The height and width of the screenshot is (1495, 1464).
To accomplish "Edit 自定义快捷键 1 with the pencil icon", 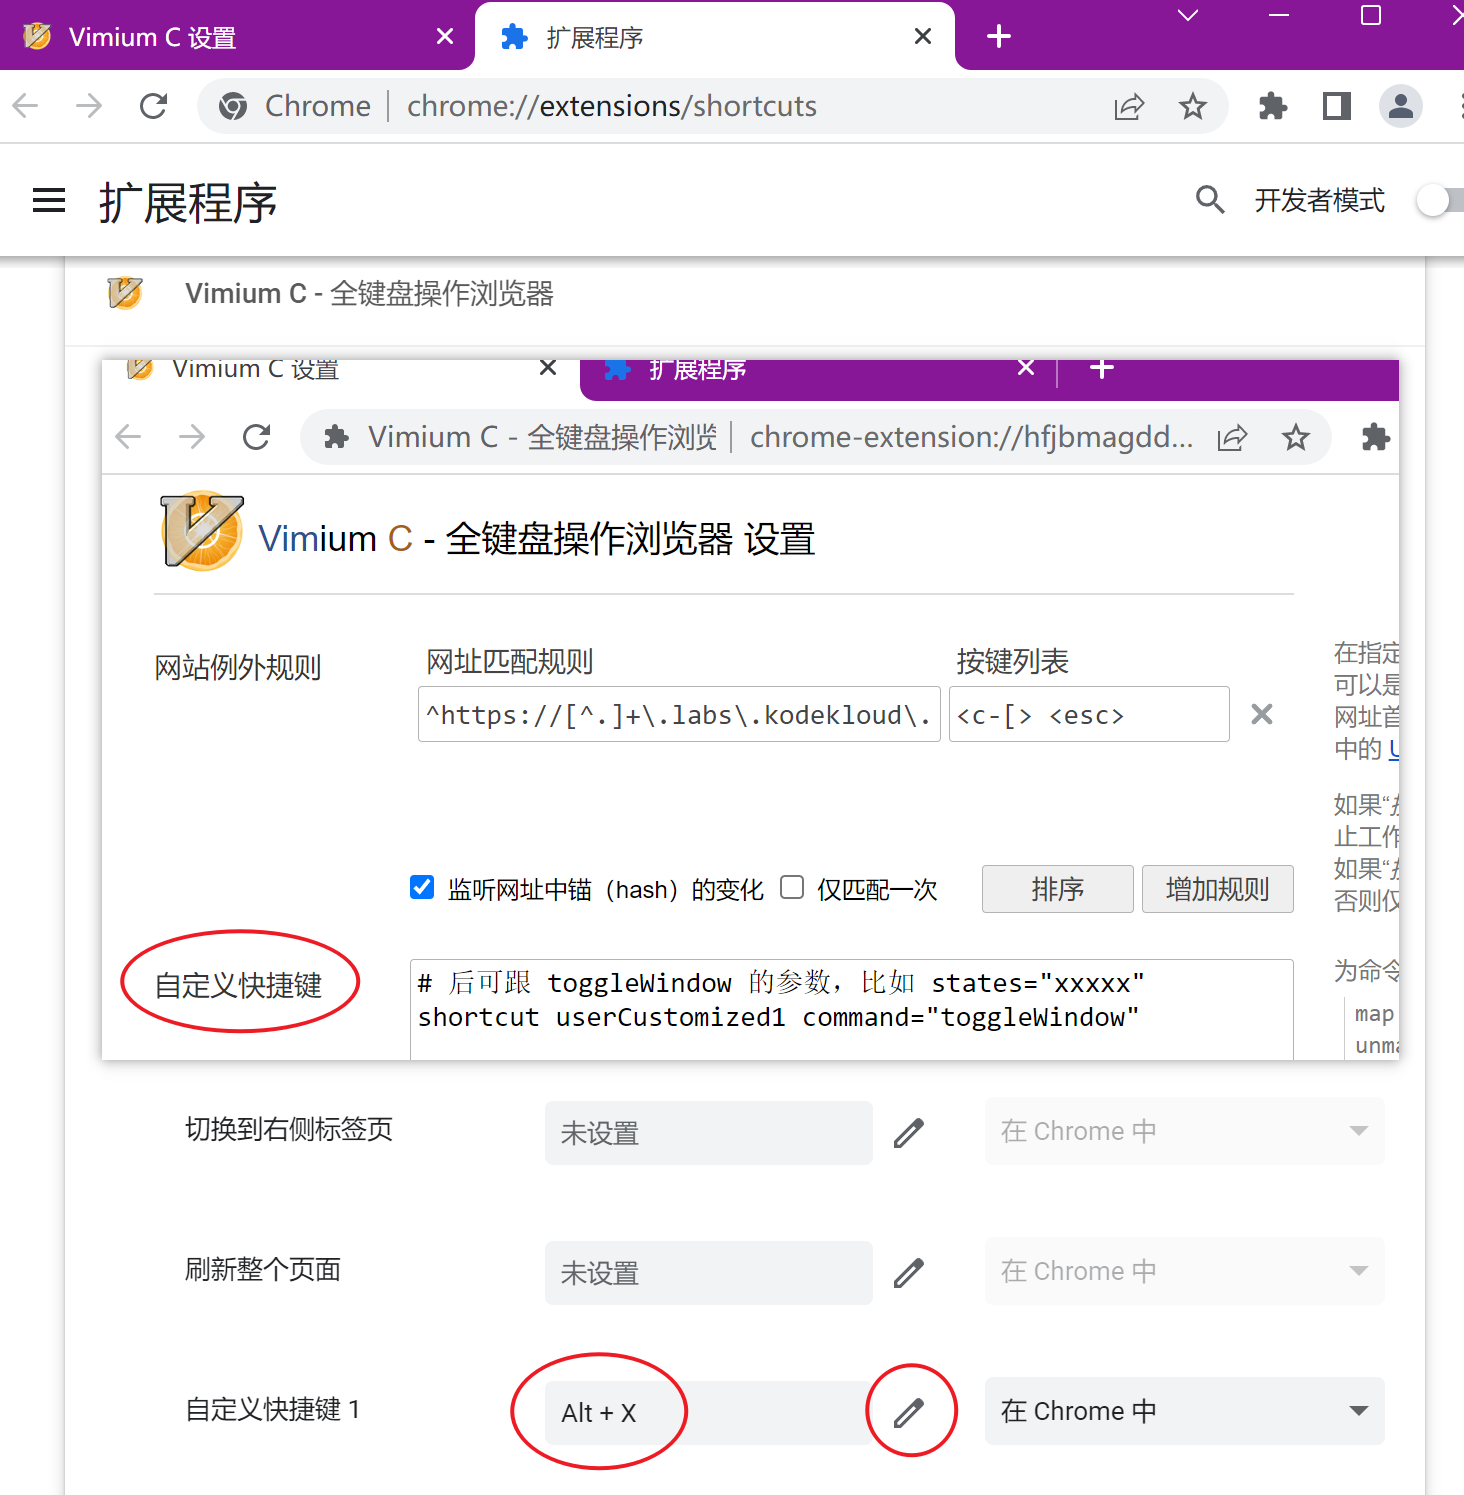I will coord(909,1411).
